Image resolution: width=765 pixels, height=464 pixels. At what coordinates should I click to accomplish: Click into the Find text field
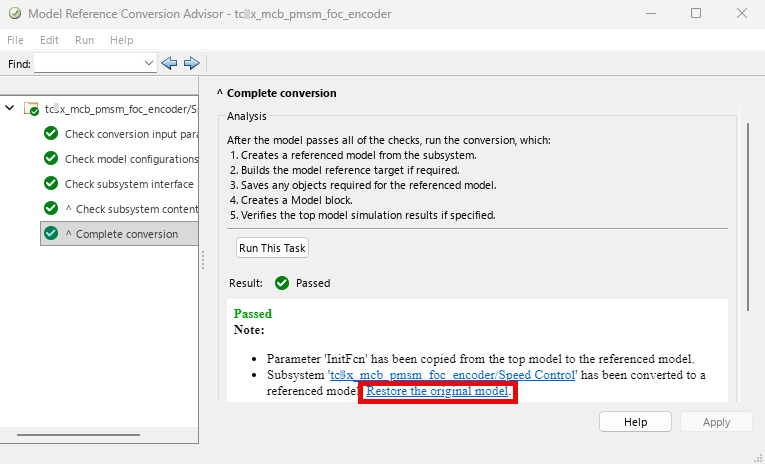[88, 63]
